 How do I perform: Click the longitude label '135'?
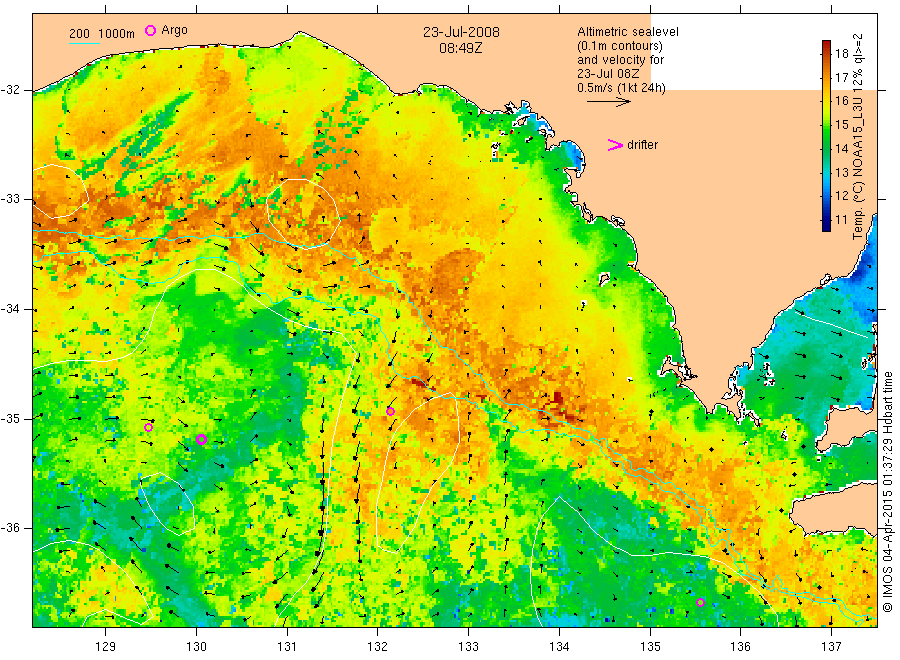(x=650, y=647)
